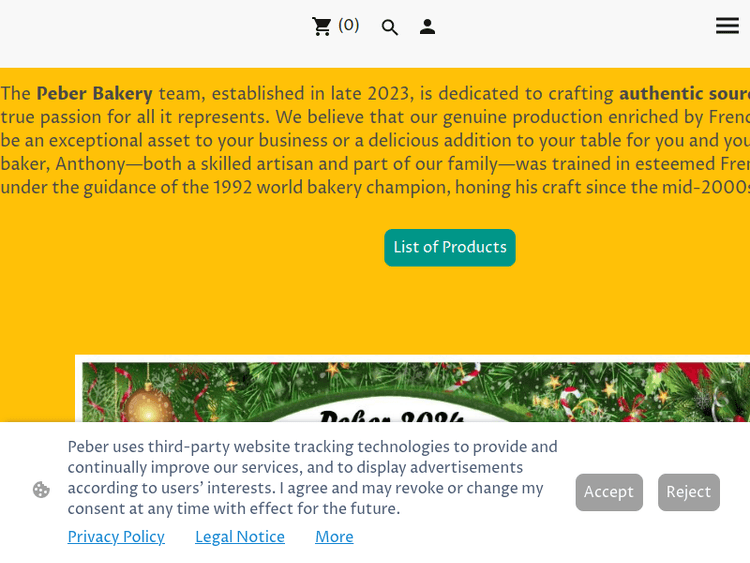
Task: Open the Privacy Policy link
Action: pyautogui.click(x=116, y=537)
